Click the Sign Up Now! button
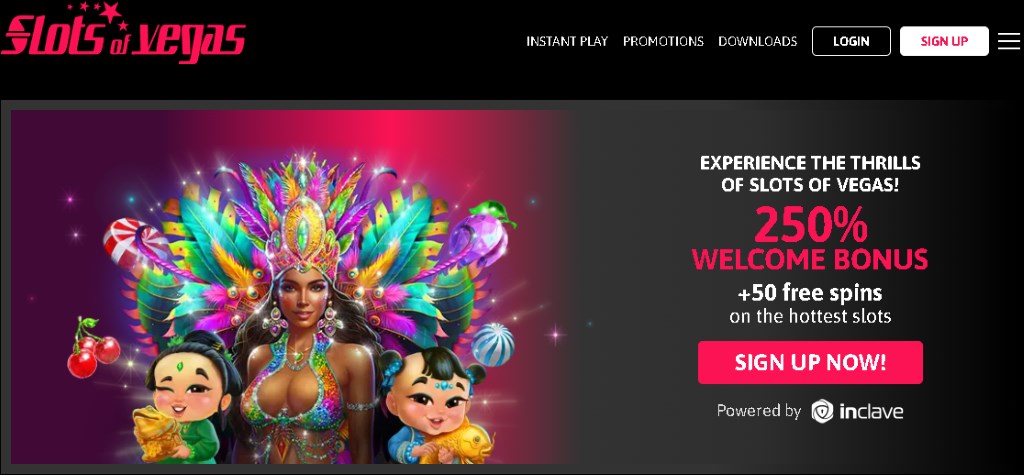 tap(810, 363)
